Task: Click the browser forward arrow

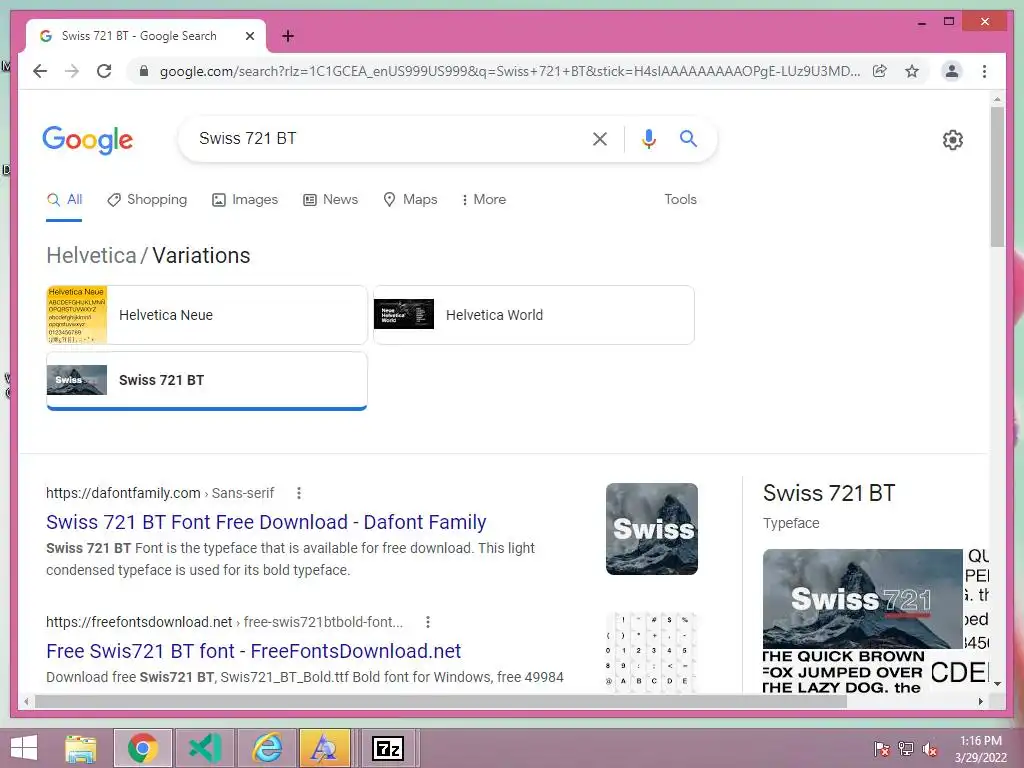Action: [72, 71]
